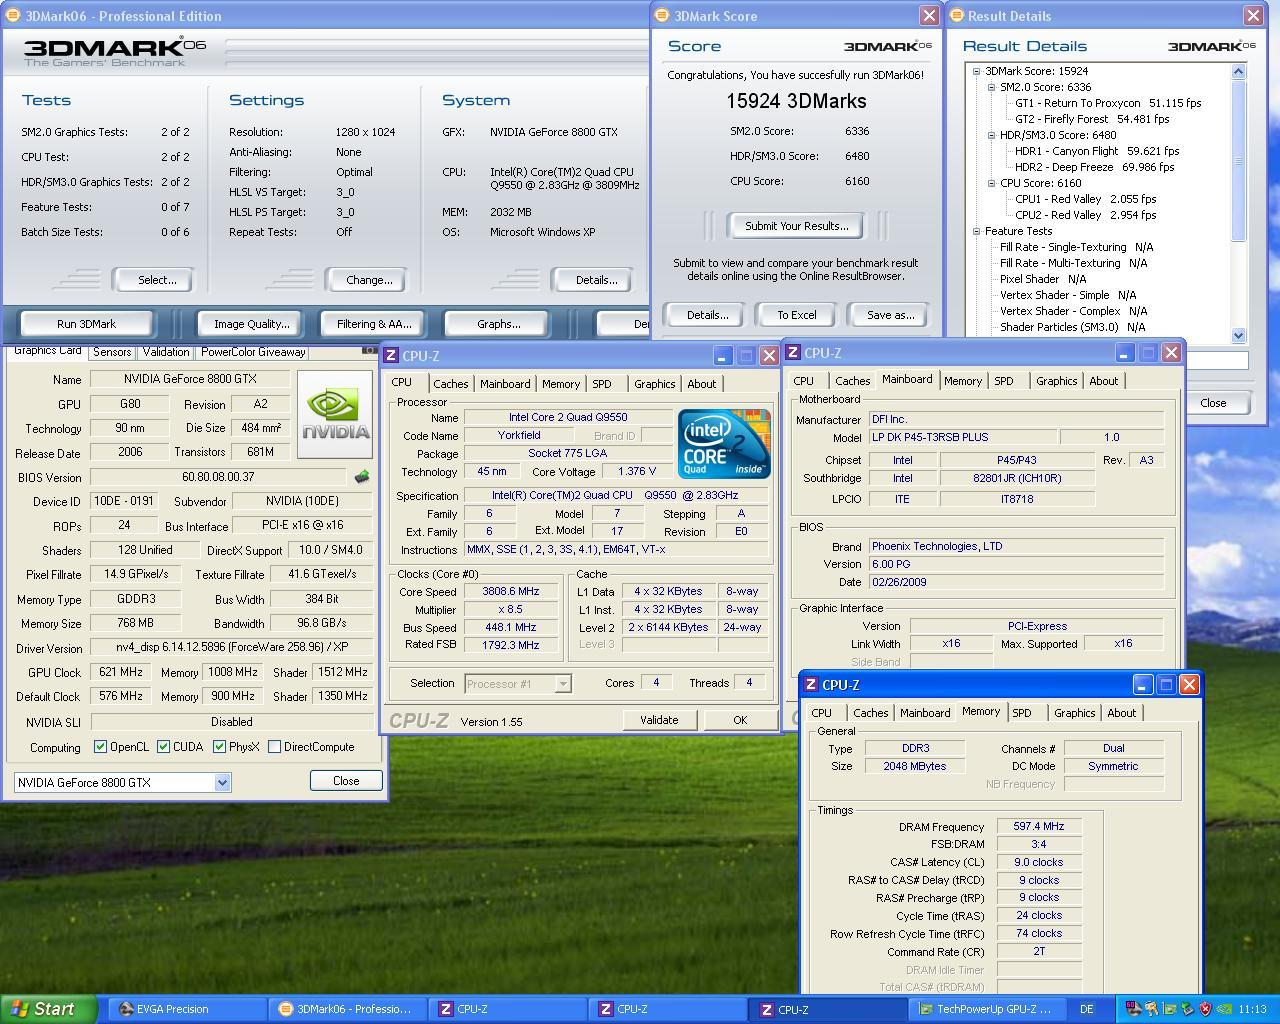Toggle the OpenCL checkbox
The height and width of the screenshot is (1024, 1280).
click(x=100, y=747)
